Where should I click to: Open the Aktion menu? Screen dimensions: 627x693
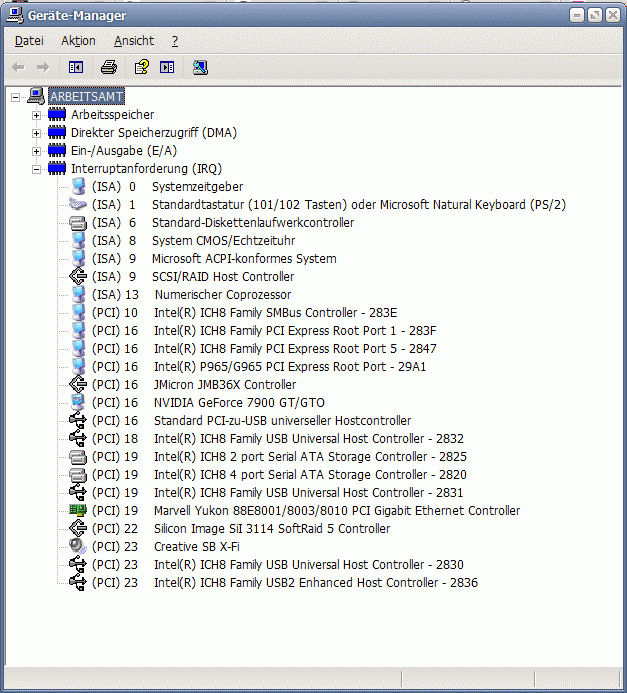[x=78, y=41]
